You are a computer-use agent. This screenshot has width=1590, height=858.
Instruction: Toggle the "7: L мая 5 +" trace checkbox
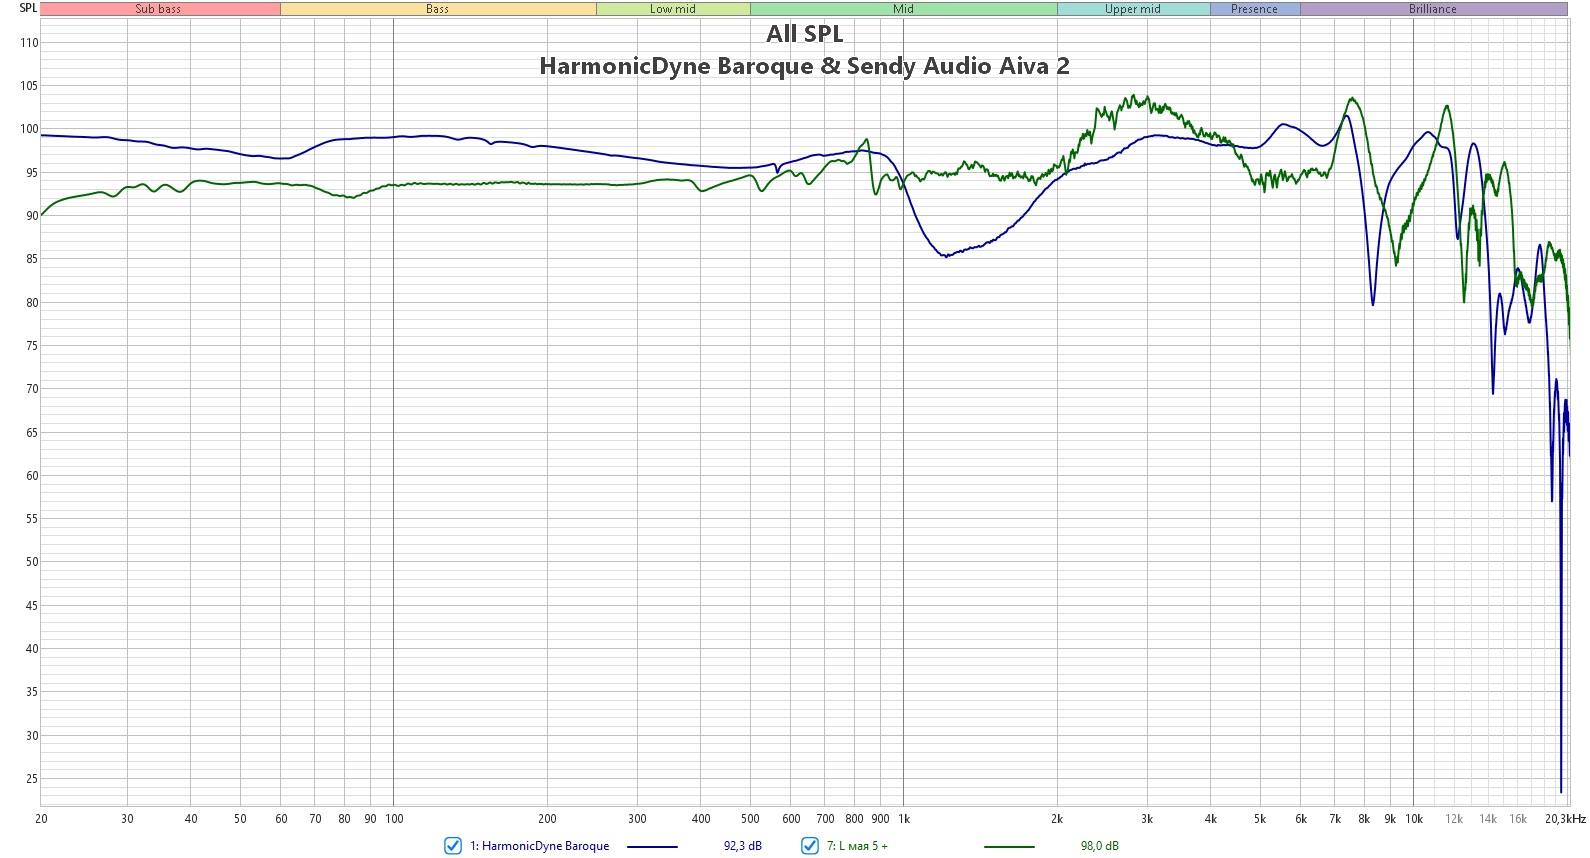pyautogui.click(x=810, y=846)
